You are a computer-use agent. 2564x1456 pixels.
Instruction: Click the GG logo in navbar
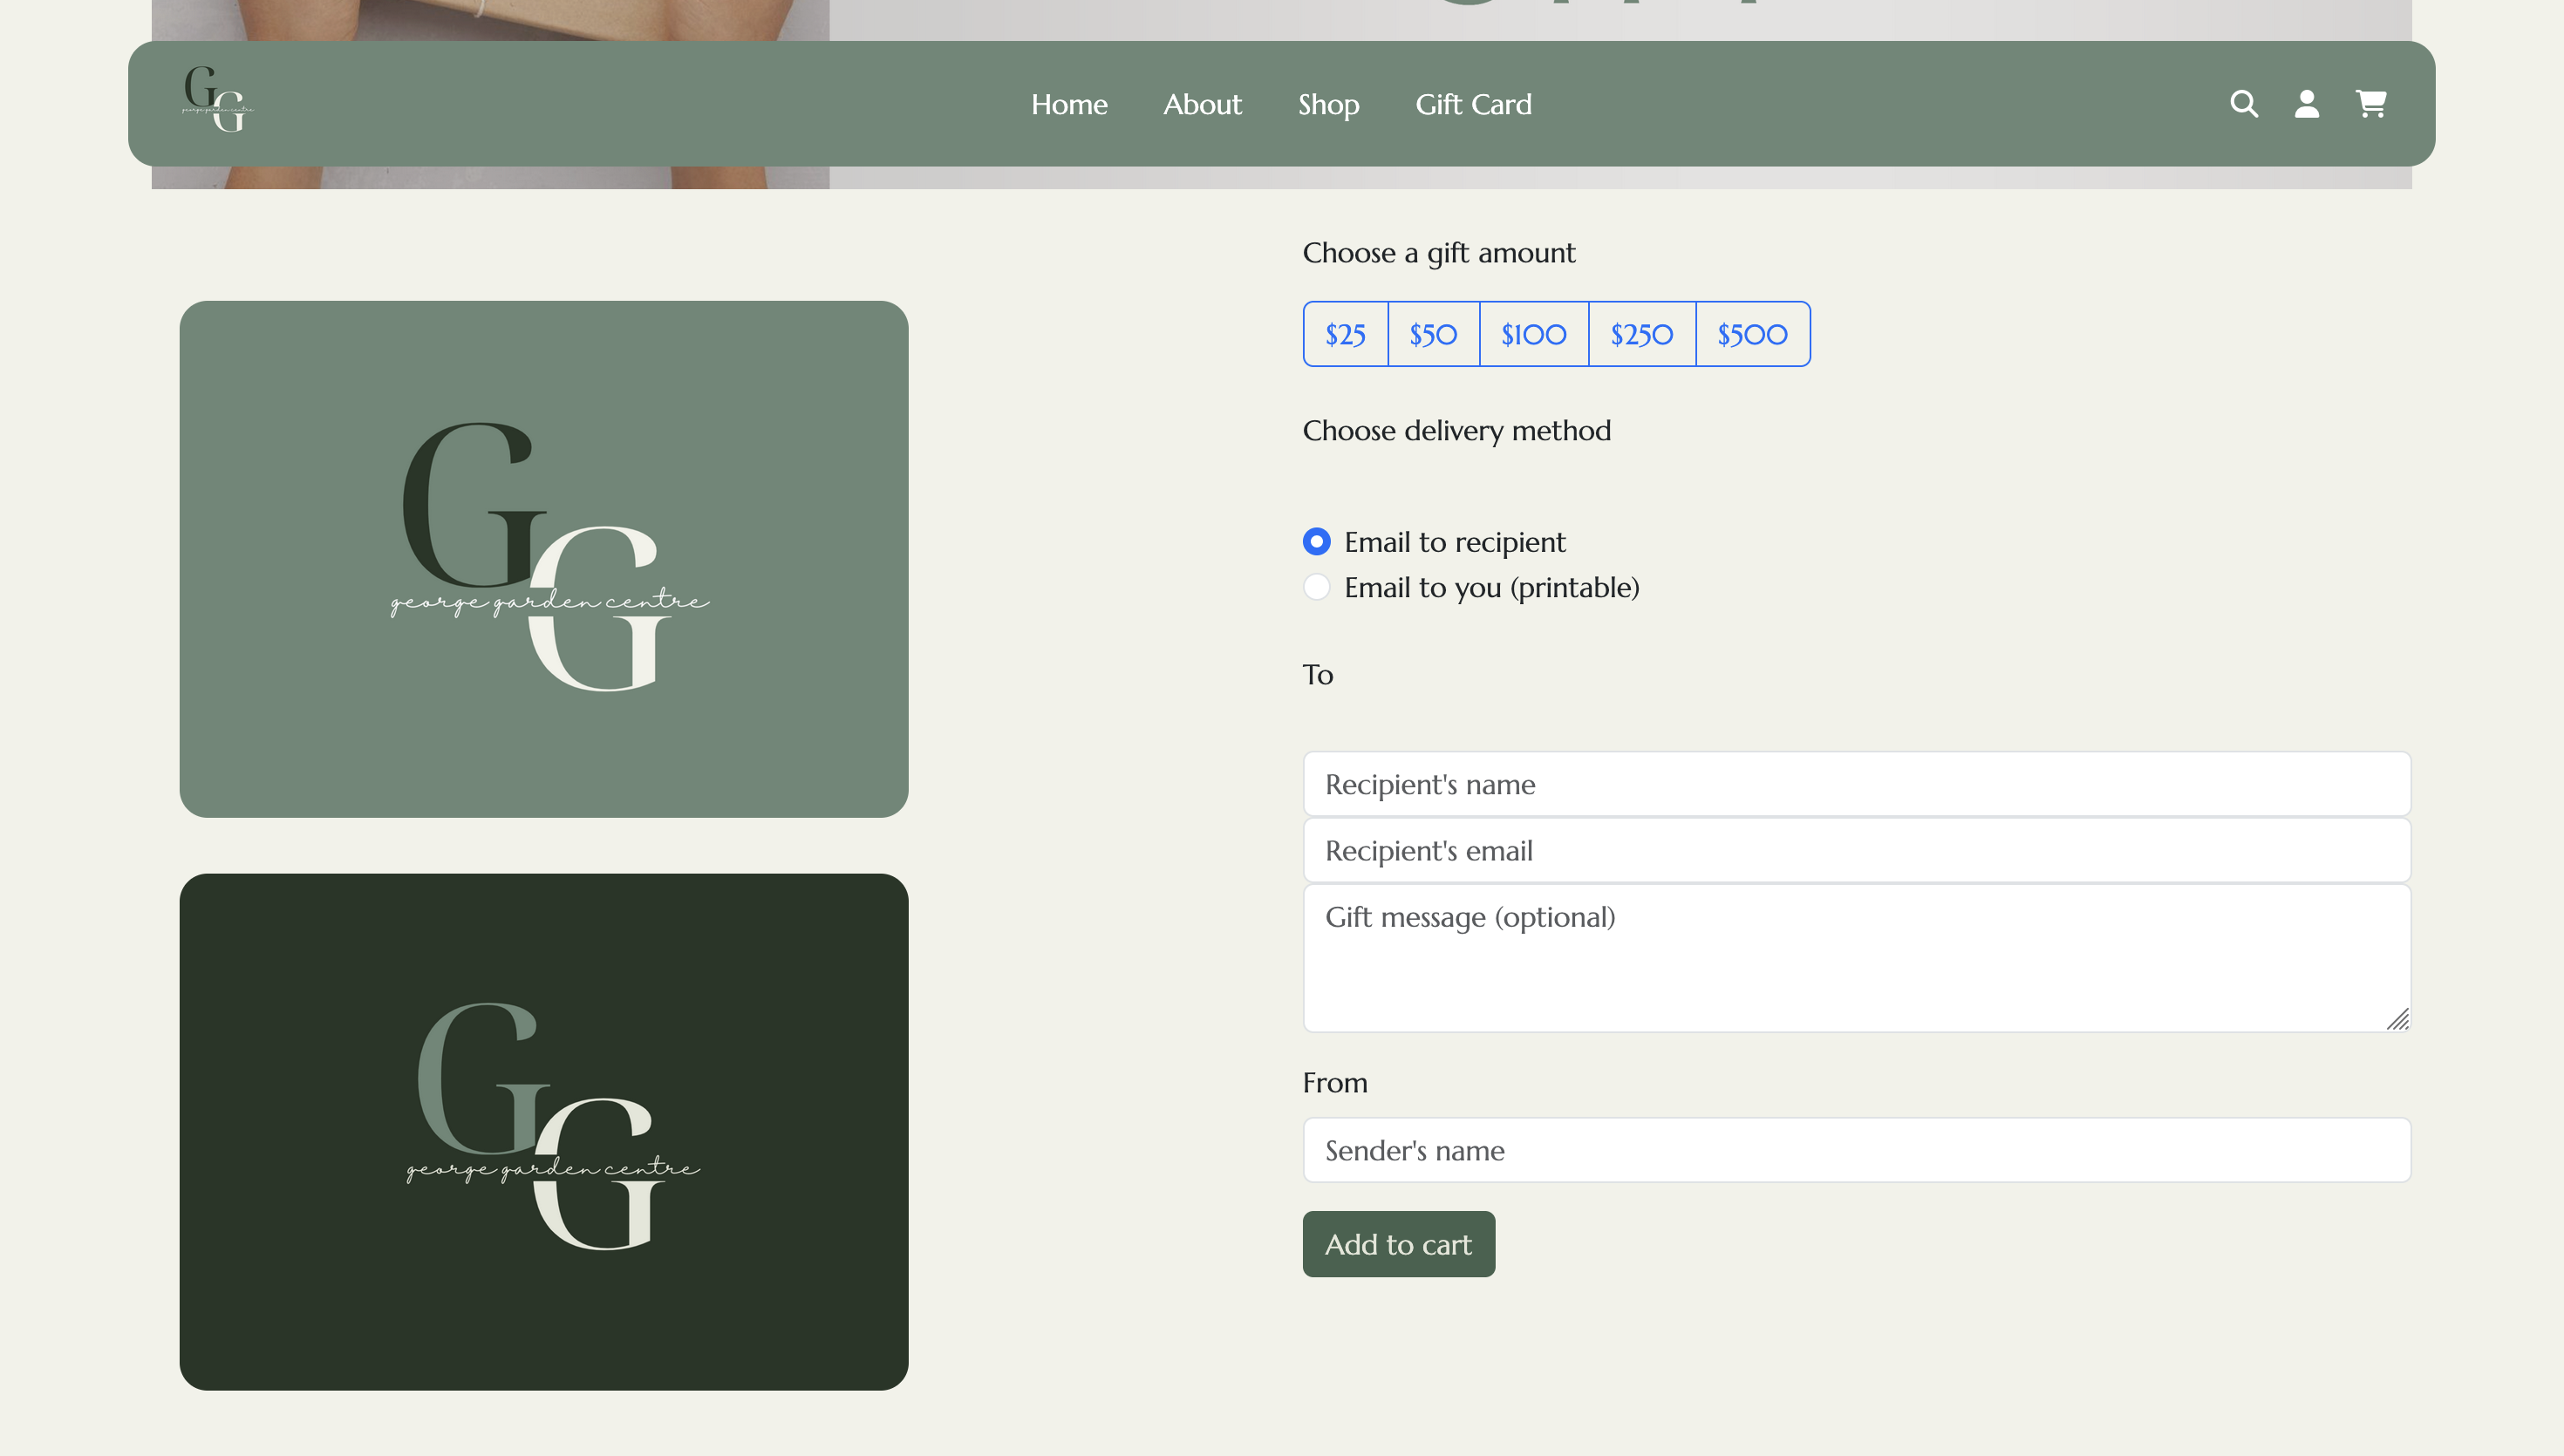pos(217,99)
